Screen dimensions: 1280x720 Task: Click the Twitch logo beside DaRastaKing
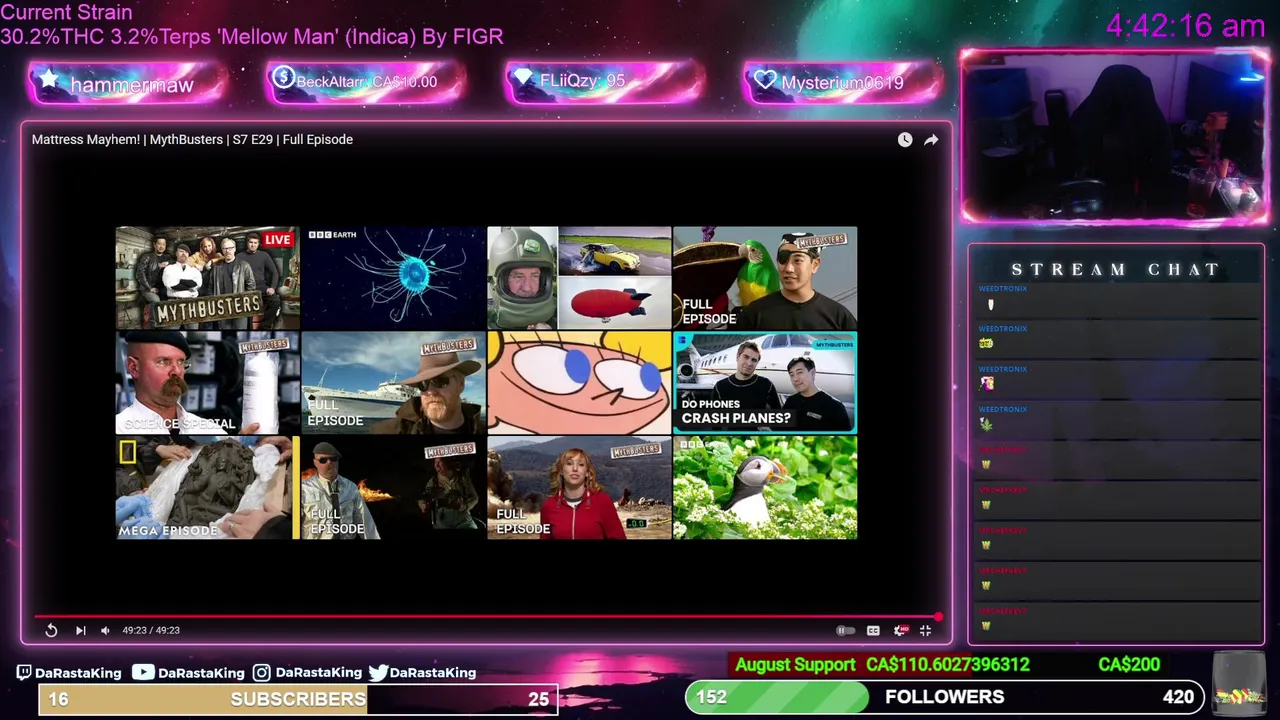(x=24, y=673)
